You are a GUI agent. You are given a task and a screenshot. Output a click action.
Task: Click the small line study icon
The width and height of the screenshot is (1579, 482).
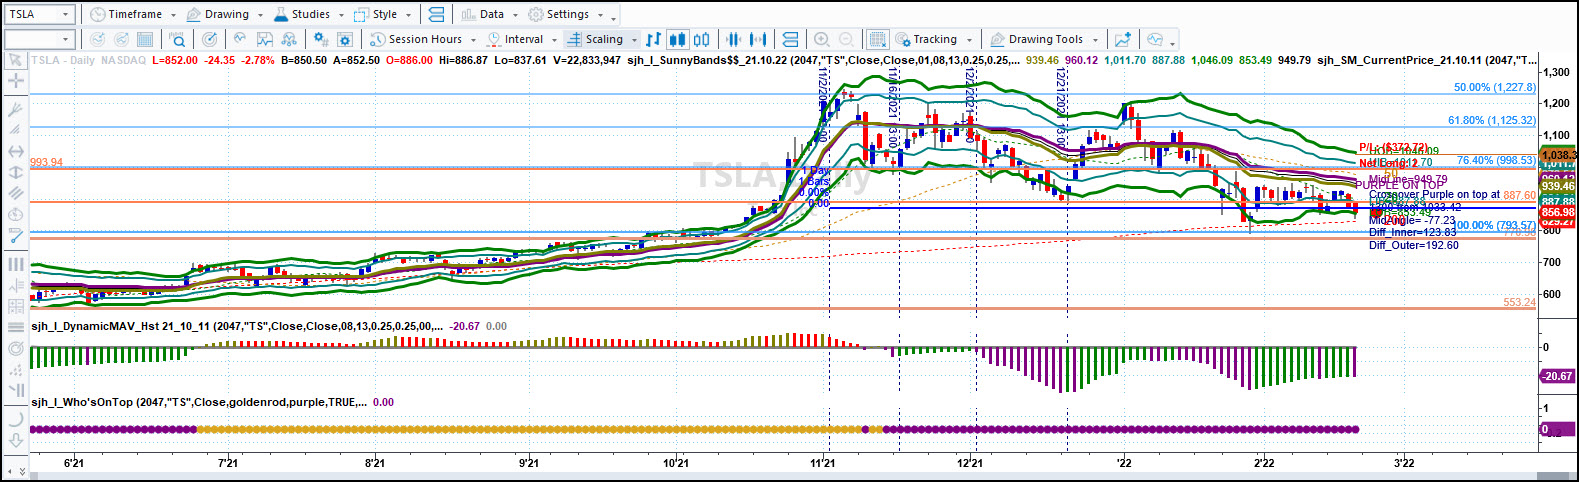pyautogui.click(x=240, y=39)
